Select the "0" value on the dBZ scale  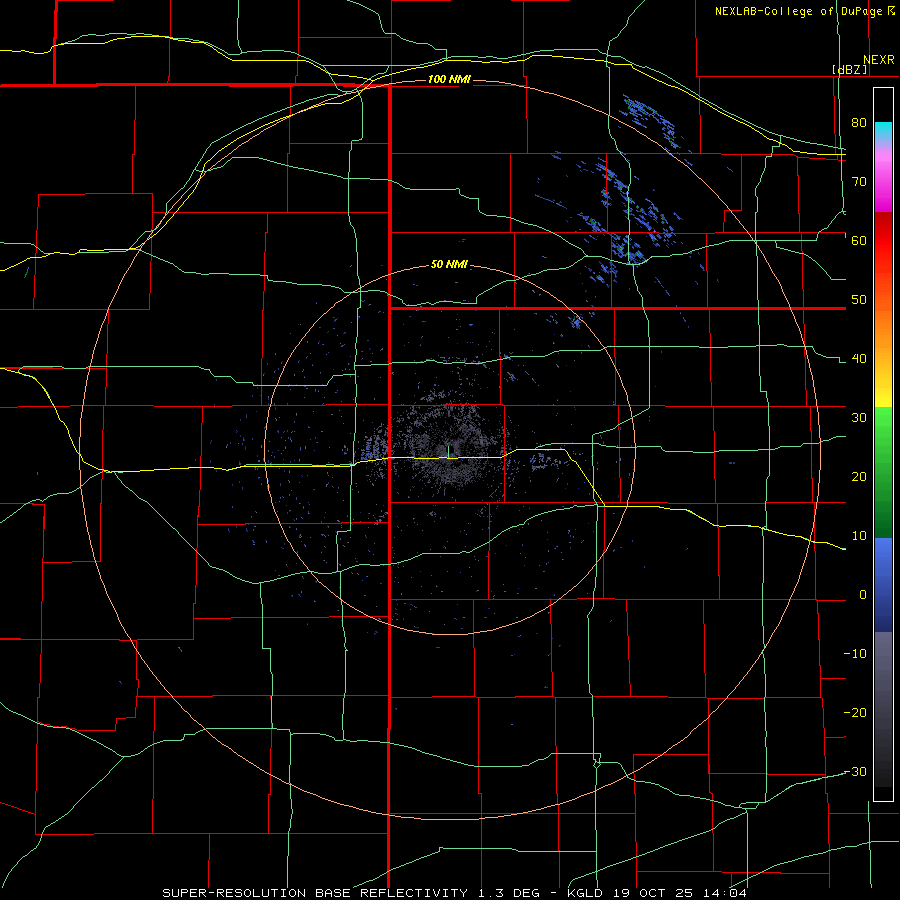pyautogui.click(x=863, y=595)
